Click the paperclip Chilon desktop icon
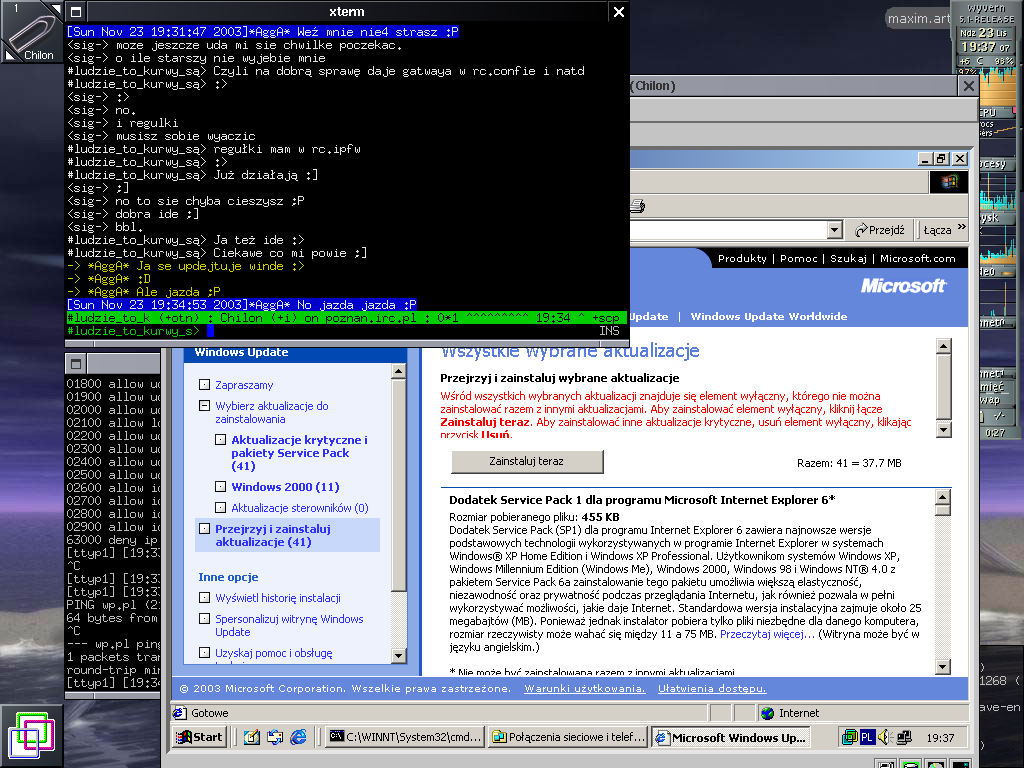This screenshot has width=1024, height=768. [32, 32]
